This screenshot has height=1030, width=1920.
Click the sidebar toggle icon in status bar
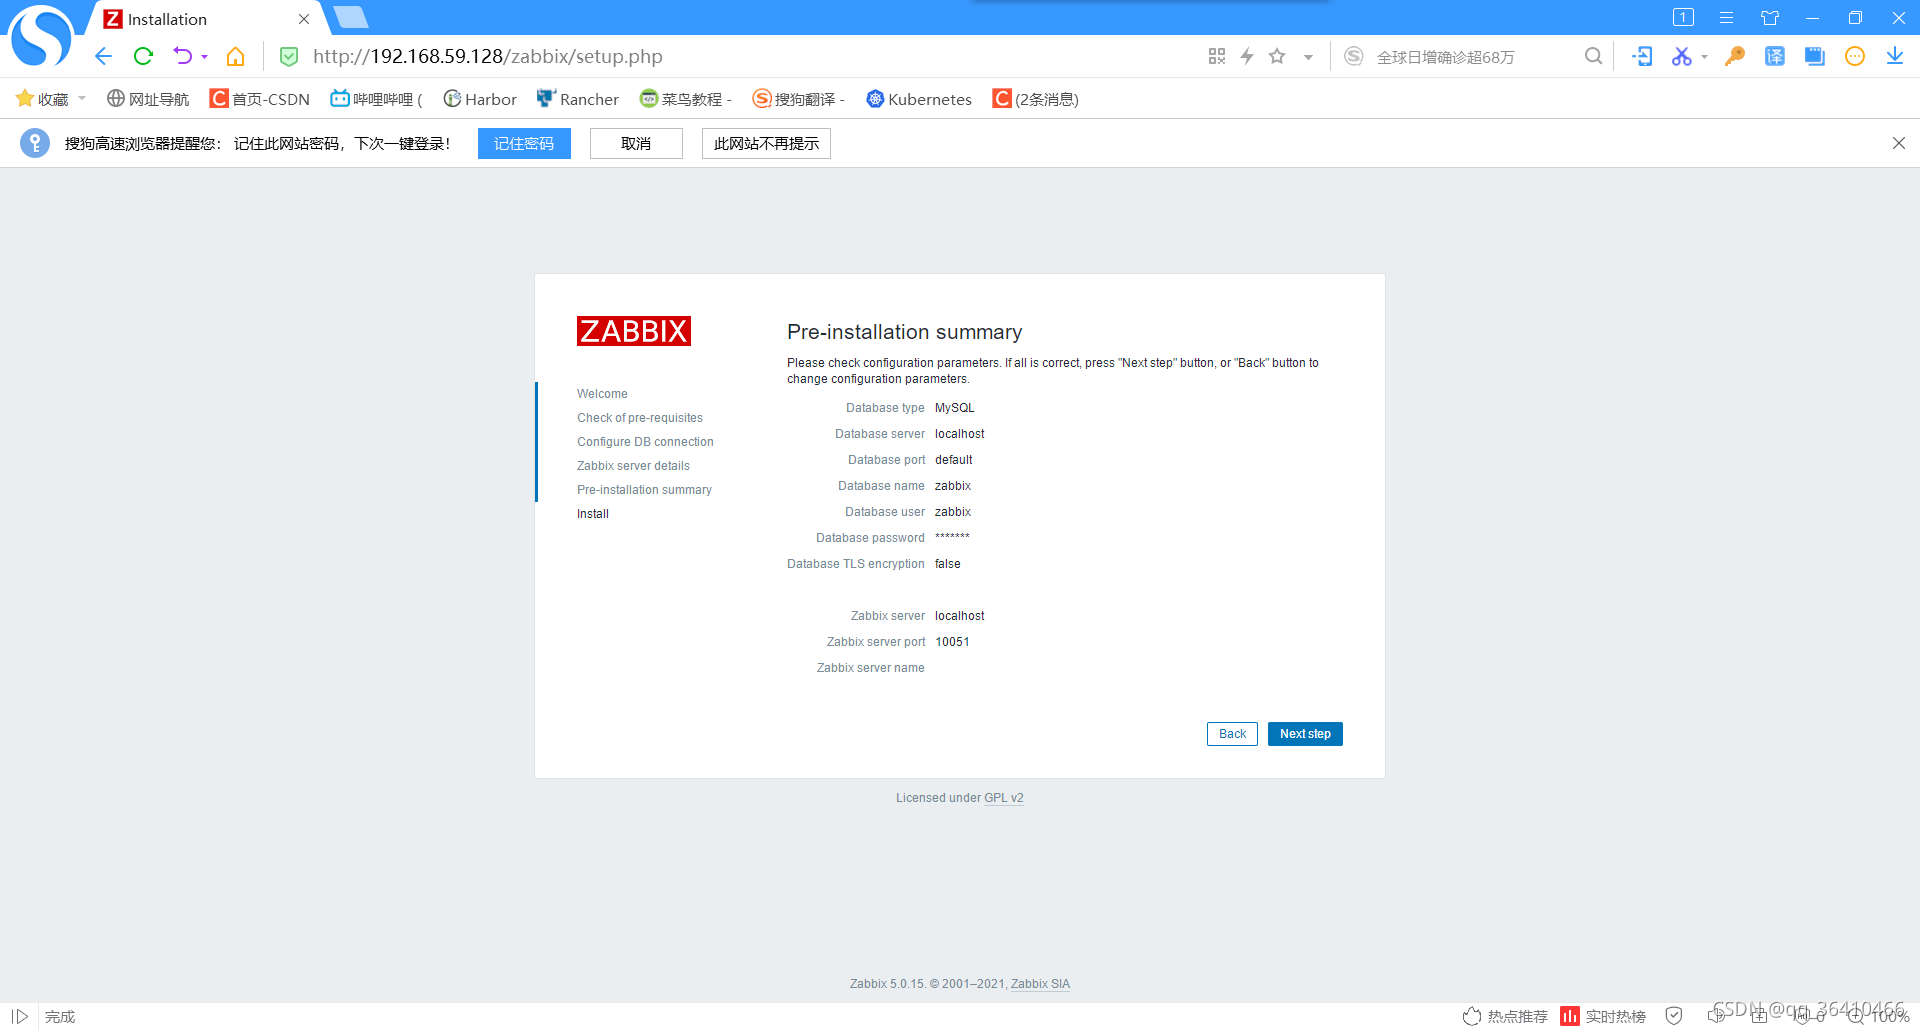19,1016
